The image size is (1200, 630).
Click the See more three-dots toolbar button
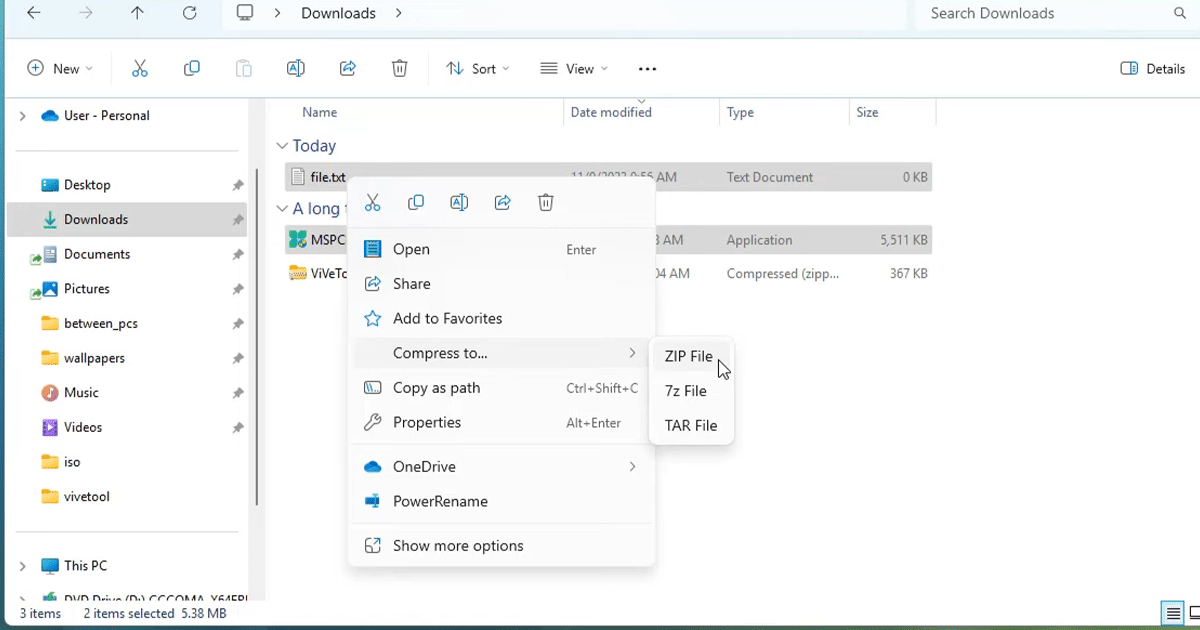click(x=647, y=68)
